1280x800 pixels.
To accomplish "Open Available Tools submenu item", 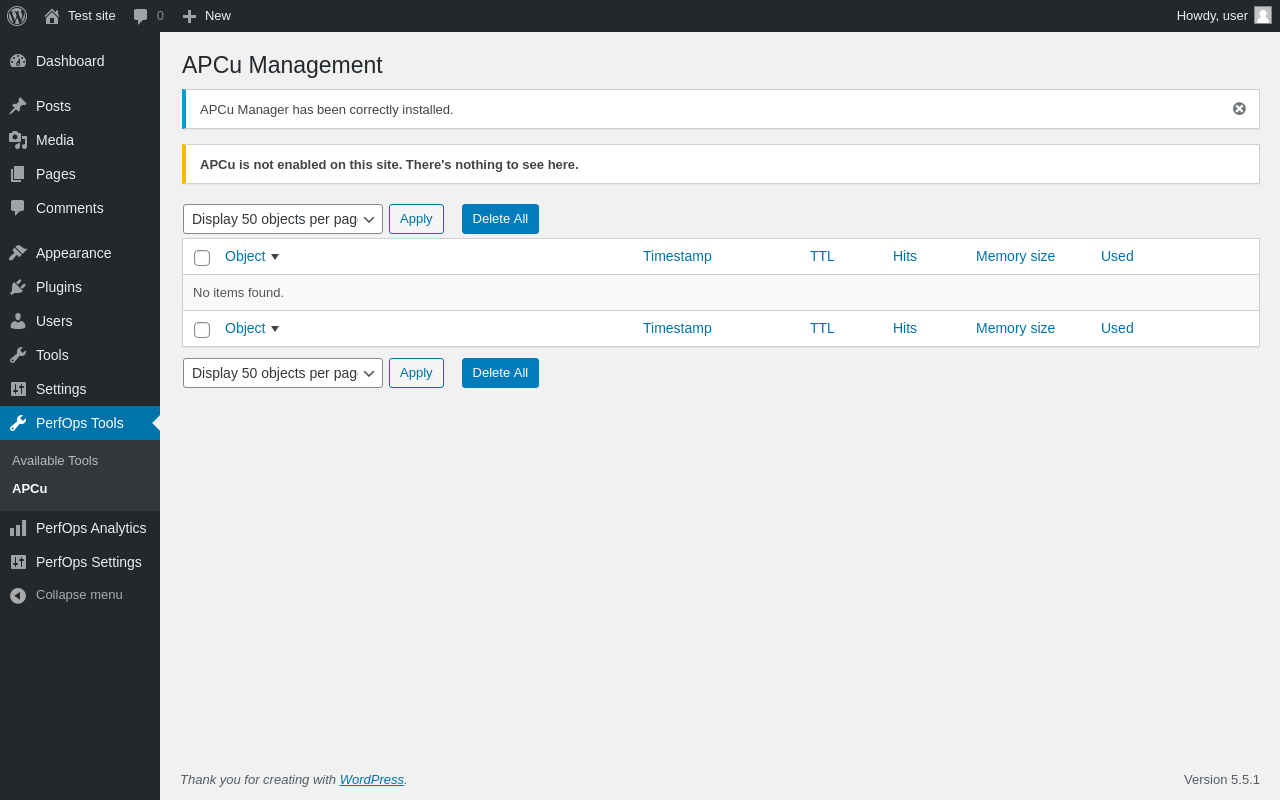I will (x=55, y=461).
